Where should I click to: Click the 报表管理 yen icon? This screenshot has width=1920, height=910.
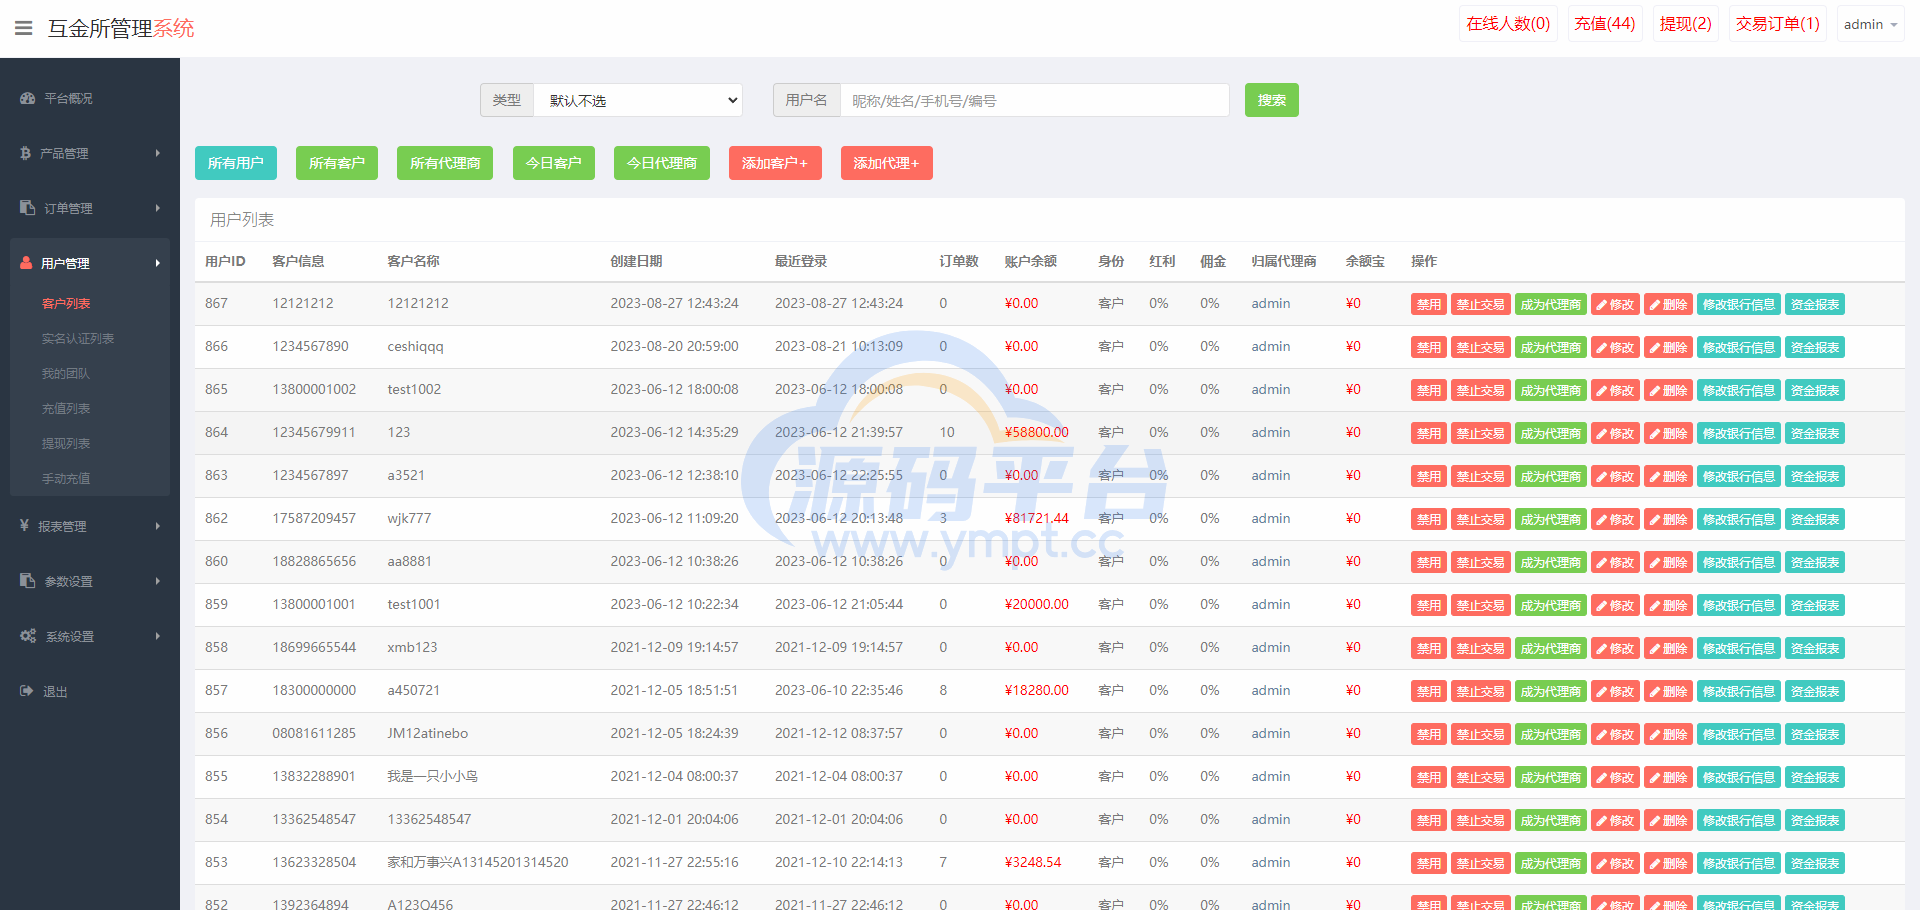coord(24,525)
